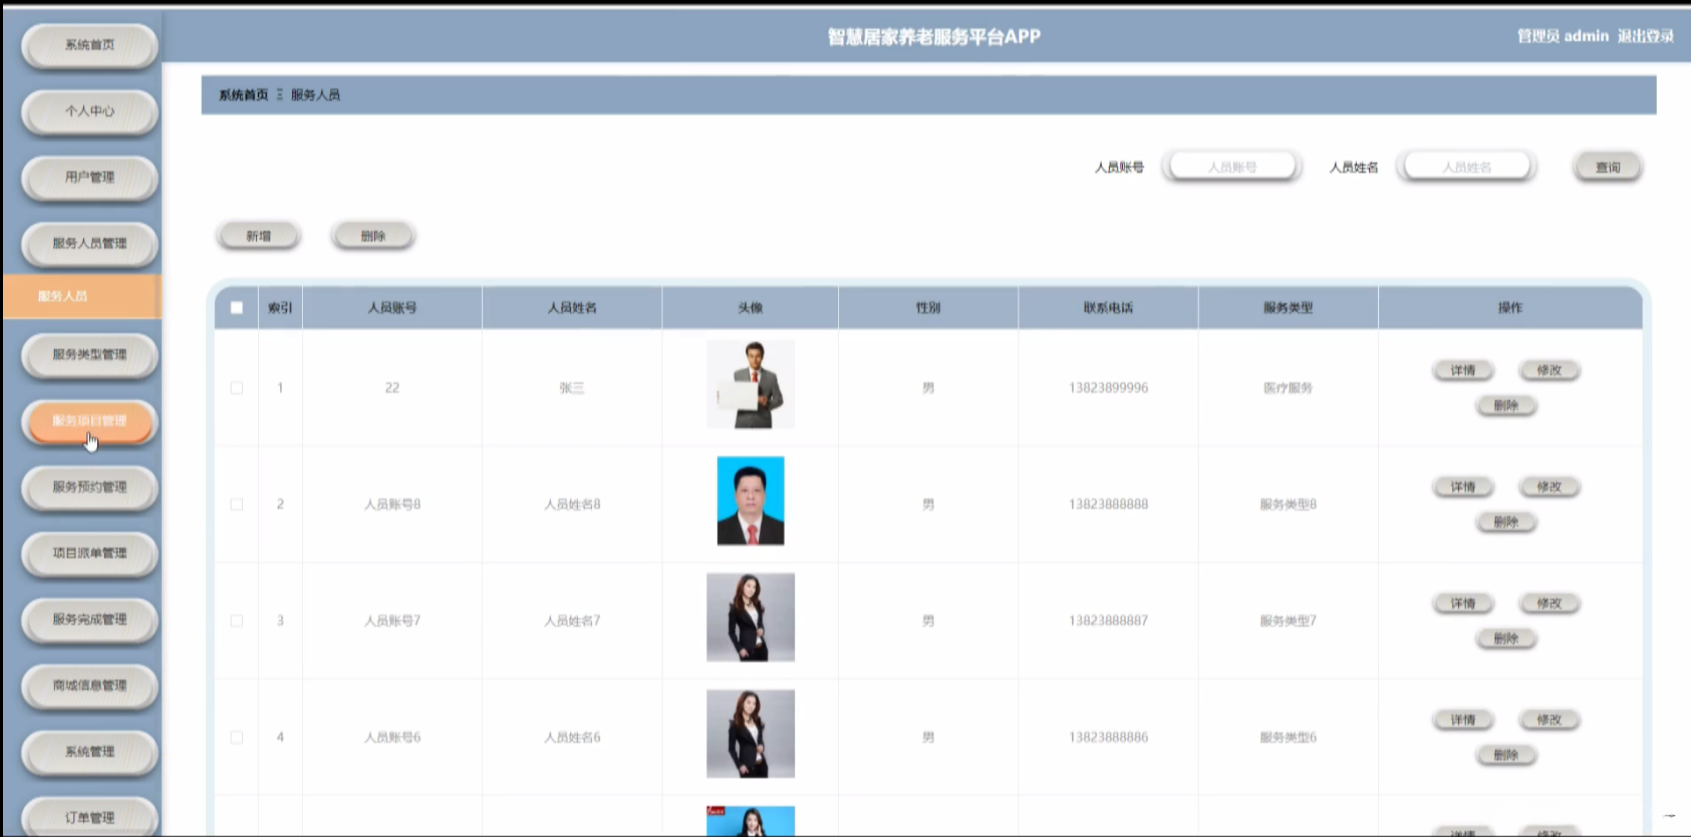This screenshot has height=837, width=1691.
Task: Click the 删除 button above the table
Action: pos(373,236)
